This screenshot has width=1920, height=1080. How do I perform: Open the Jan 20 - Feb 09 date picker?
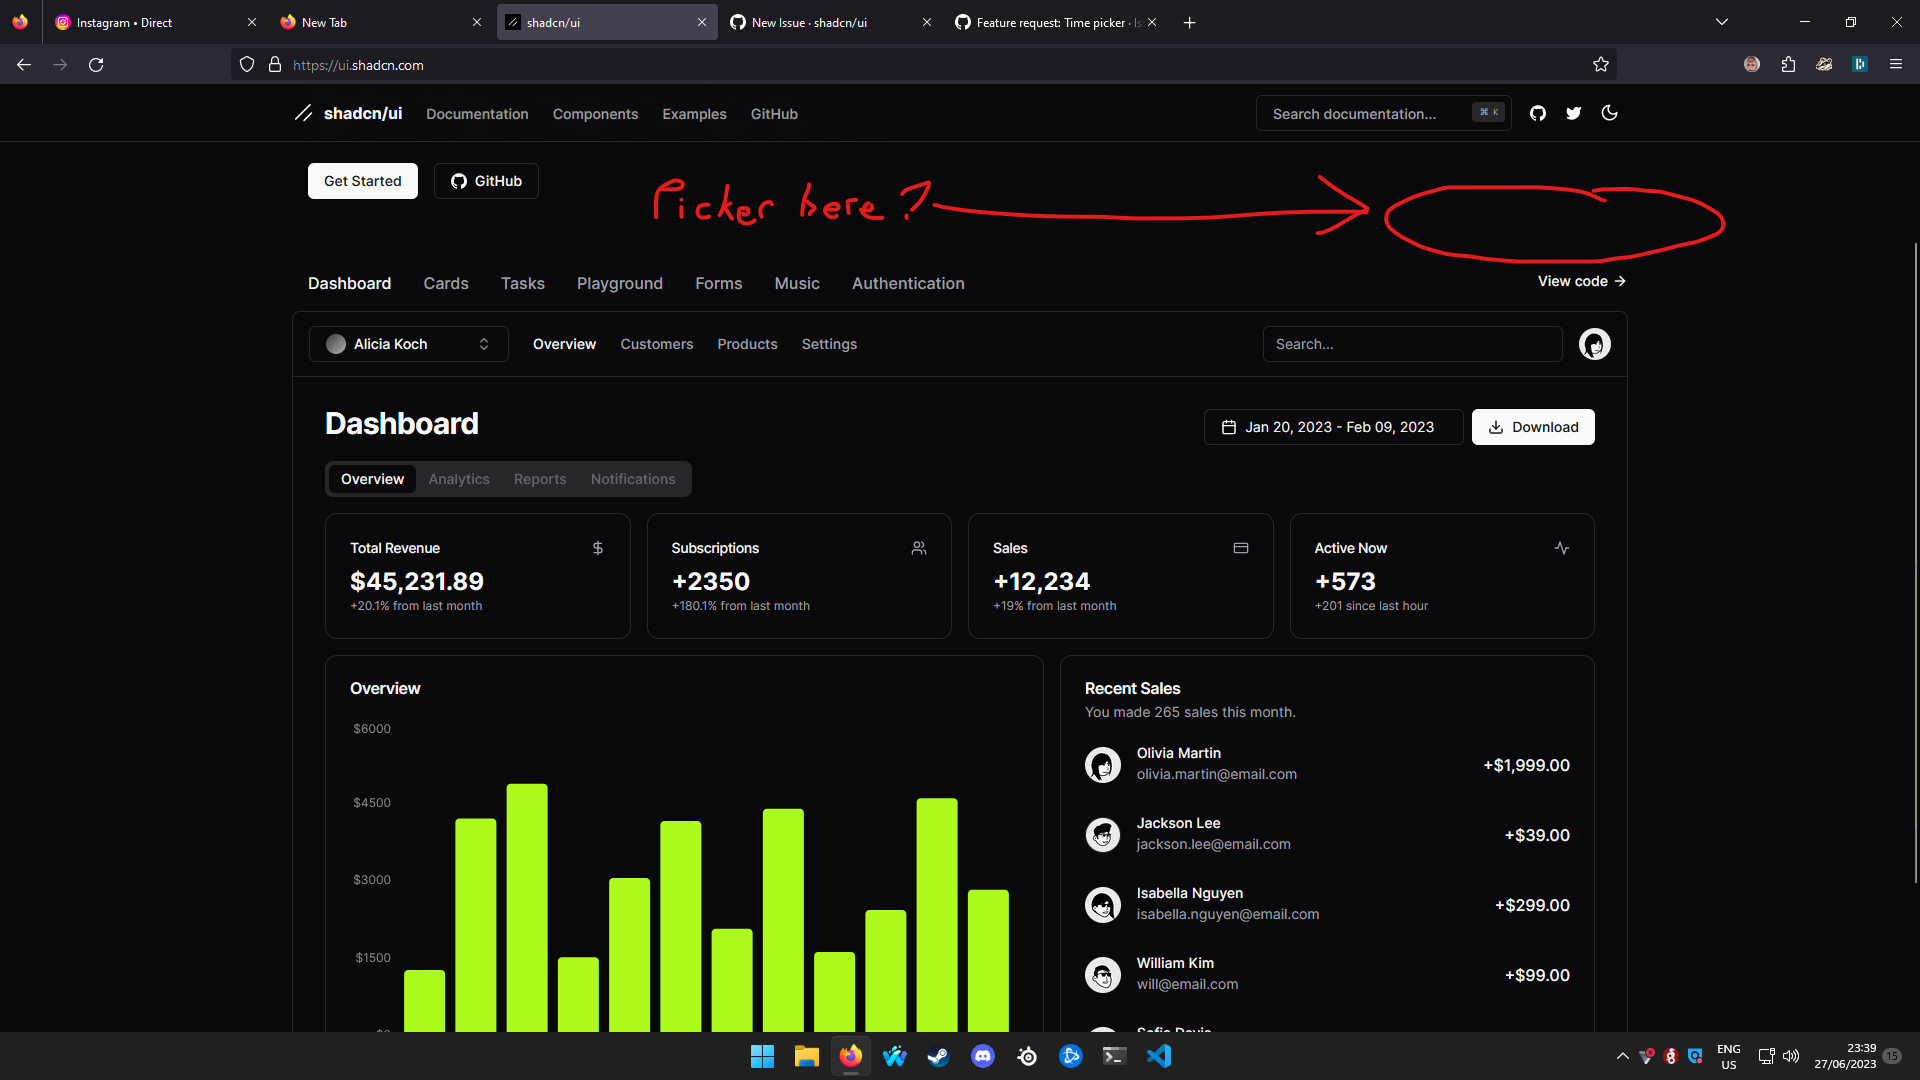tap(1332, 427)
